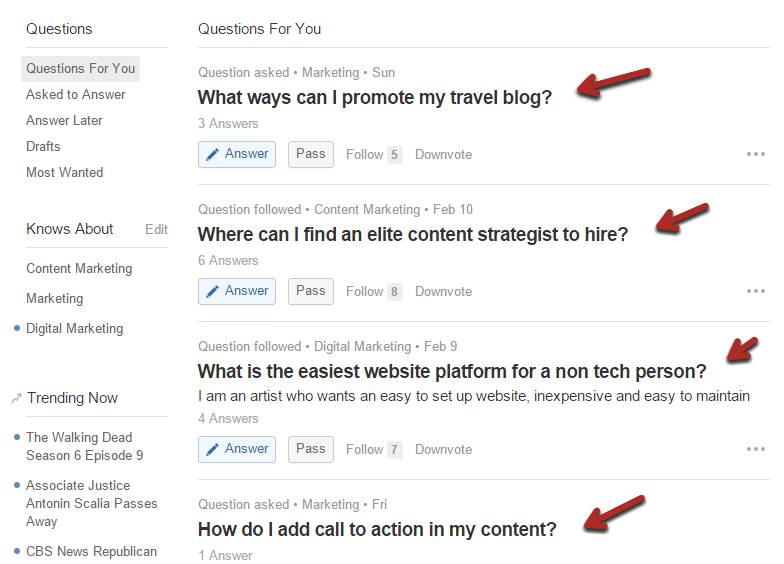Open question about adding call to action

[377, 530]
